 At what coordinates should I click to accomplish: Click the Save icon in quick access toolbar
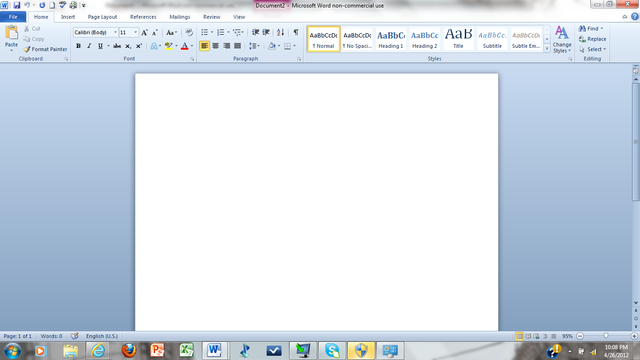click(x=17, y=5)
